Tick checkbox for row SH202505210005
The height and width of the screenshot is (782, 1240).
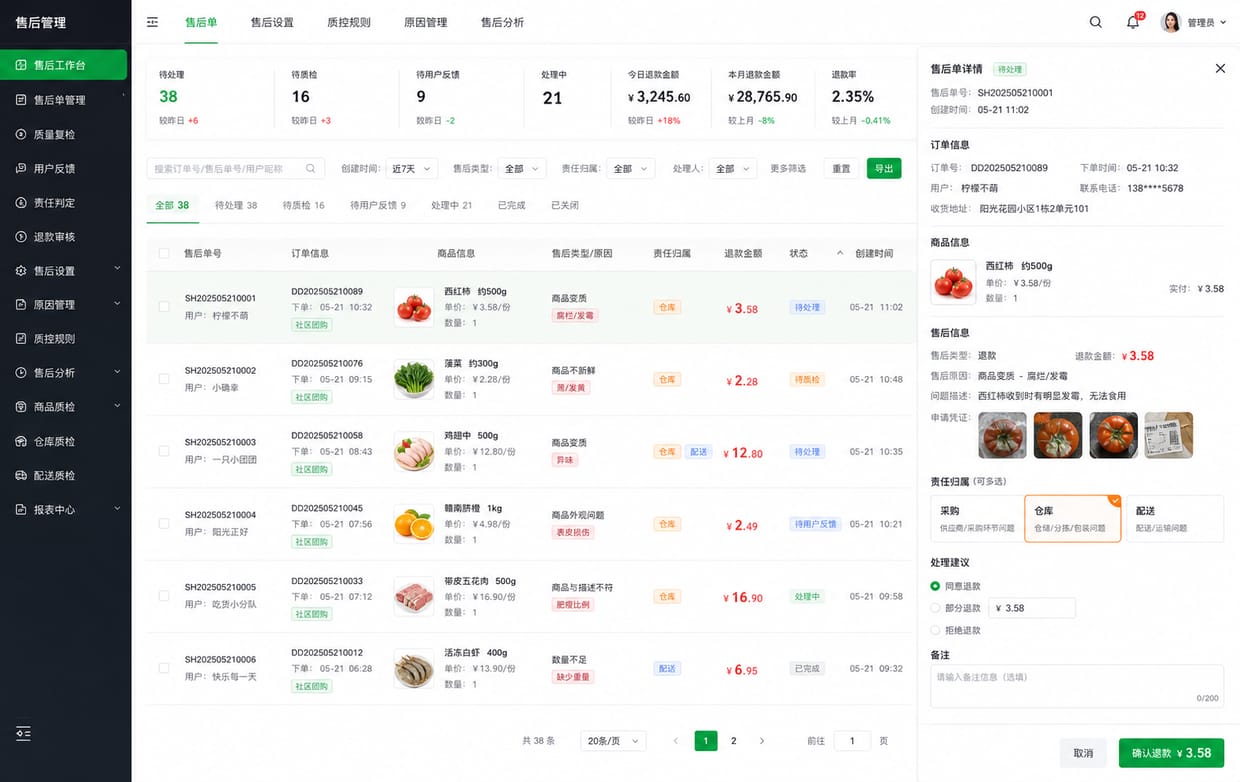[x=164, y=596]
